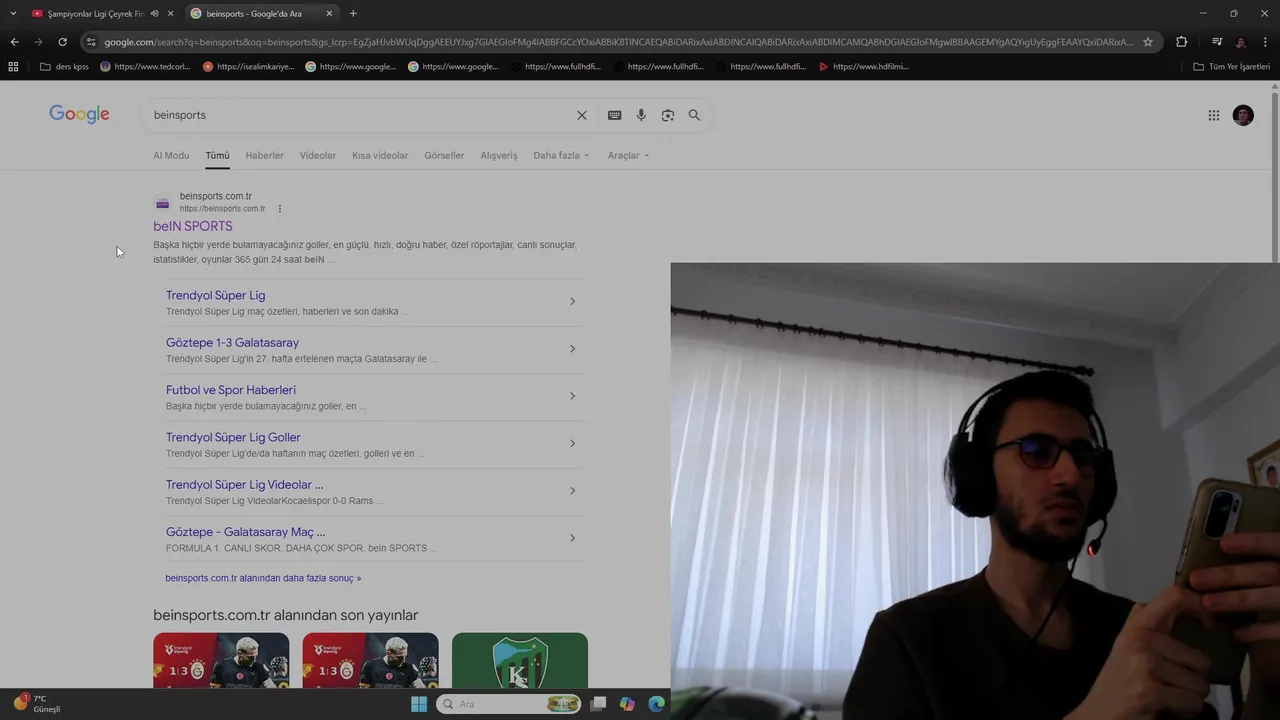The height and width of the screenshot is (720, 1280).
Task: Open the Tüm Yer İşaretleri folder
Action: pyautogui.click(x=1232, y=67)
